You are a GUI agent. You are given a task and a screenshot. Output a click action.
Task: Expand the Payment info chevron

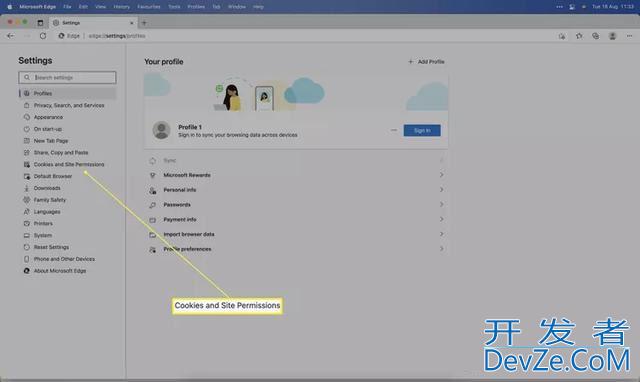coord(441,219)
